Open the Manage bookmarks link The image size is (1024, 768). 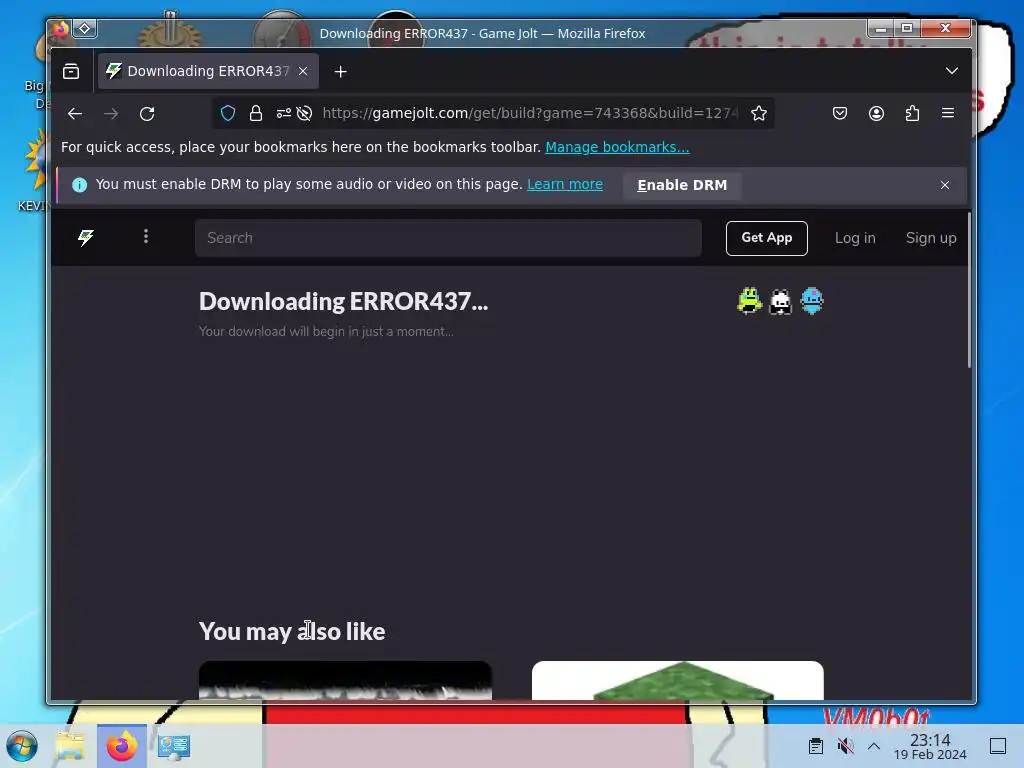617,148
